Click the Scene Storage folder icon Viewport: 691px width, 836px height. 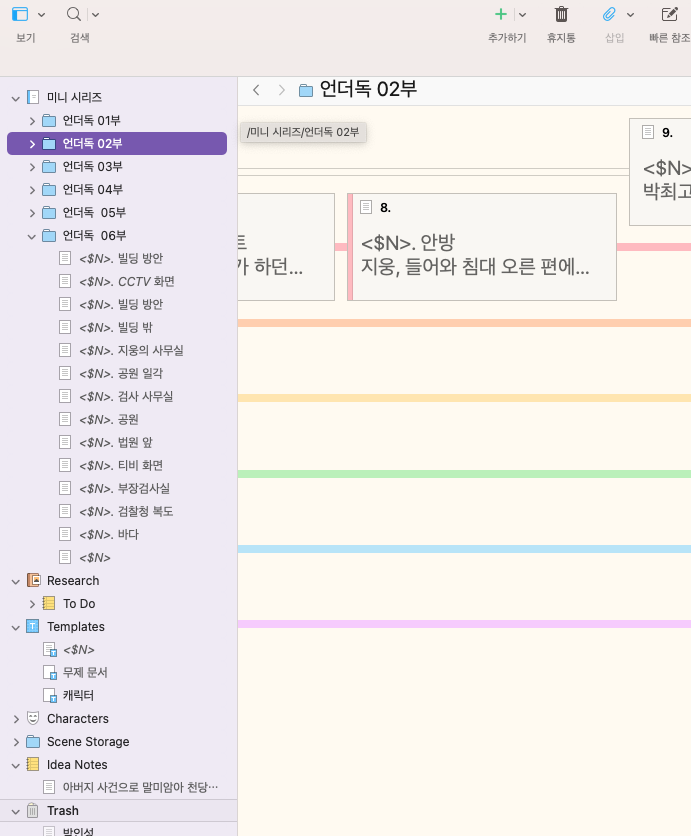coord(33,741)
